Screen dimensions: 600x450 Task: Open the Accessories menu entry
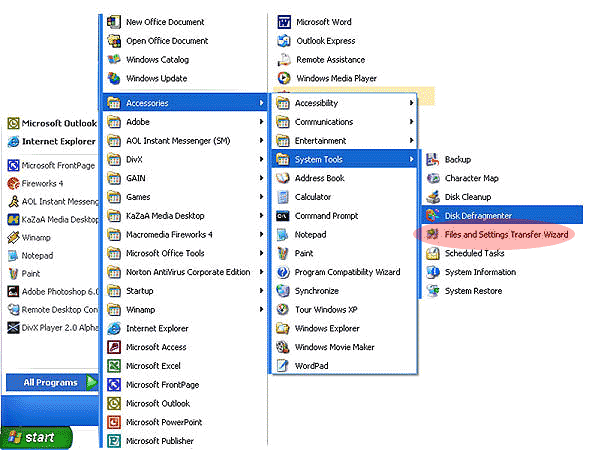point(185,103)
